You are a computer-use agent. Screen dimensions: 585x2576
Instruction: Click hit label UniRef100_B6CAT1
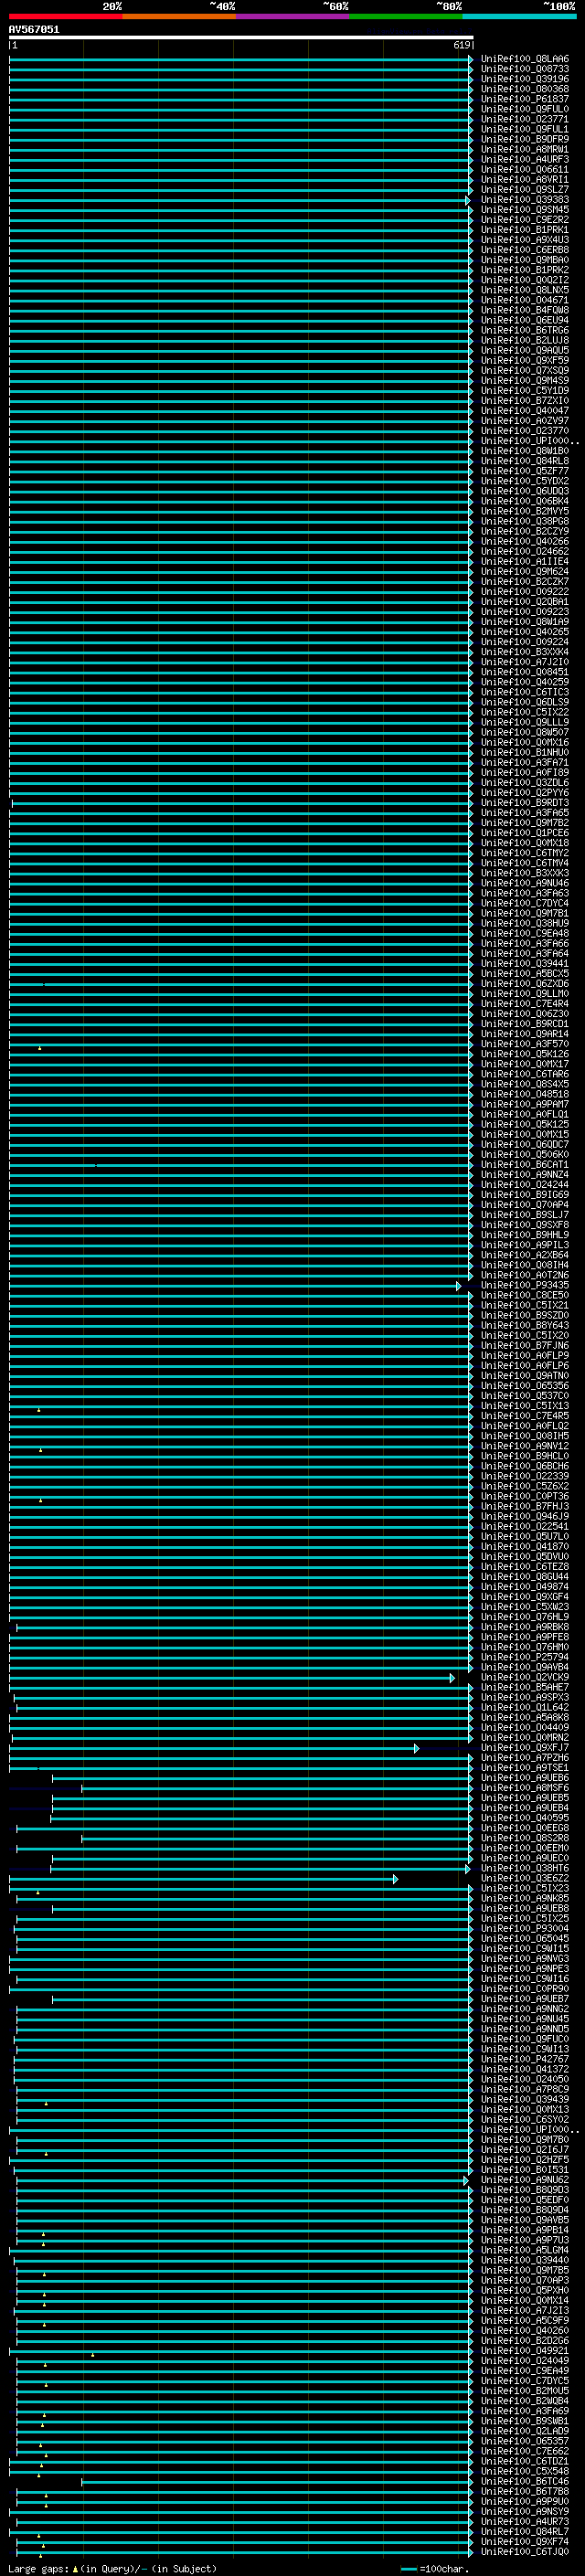click(525, 1164)
